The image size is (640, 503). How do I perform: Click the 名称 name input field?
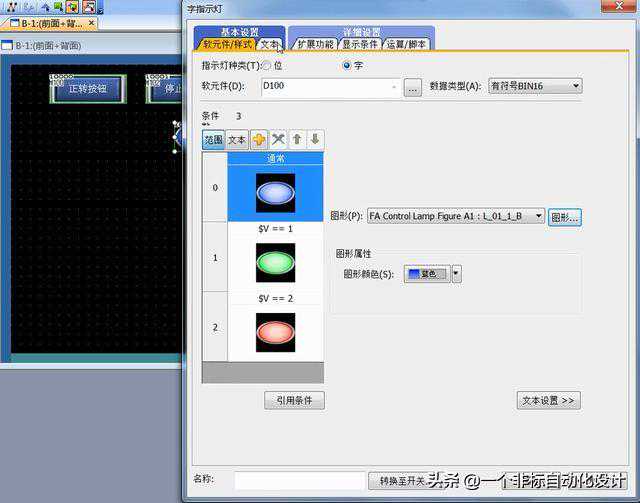(300, 481)
